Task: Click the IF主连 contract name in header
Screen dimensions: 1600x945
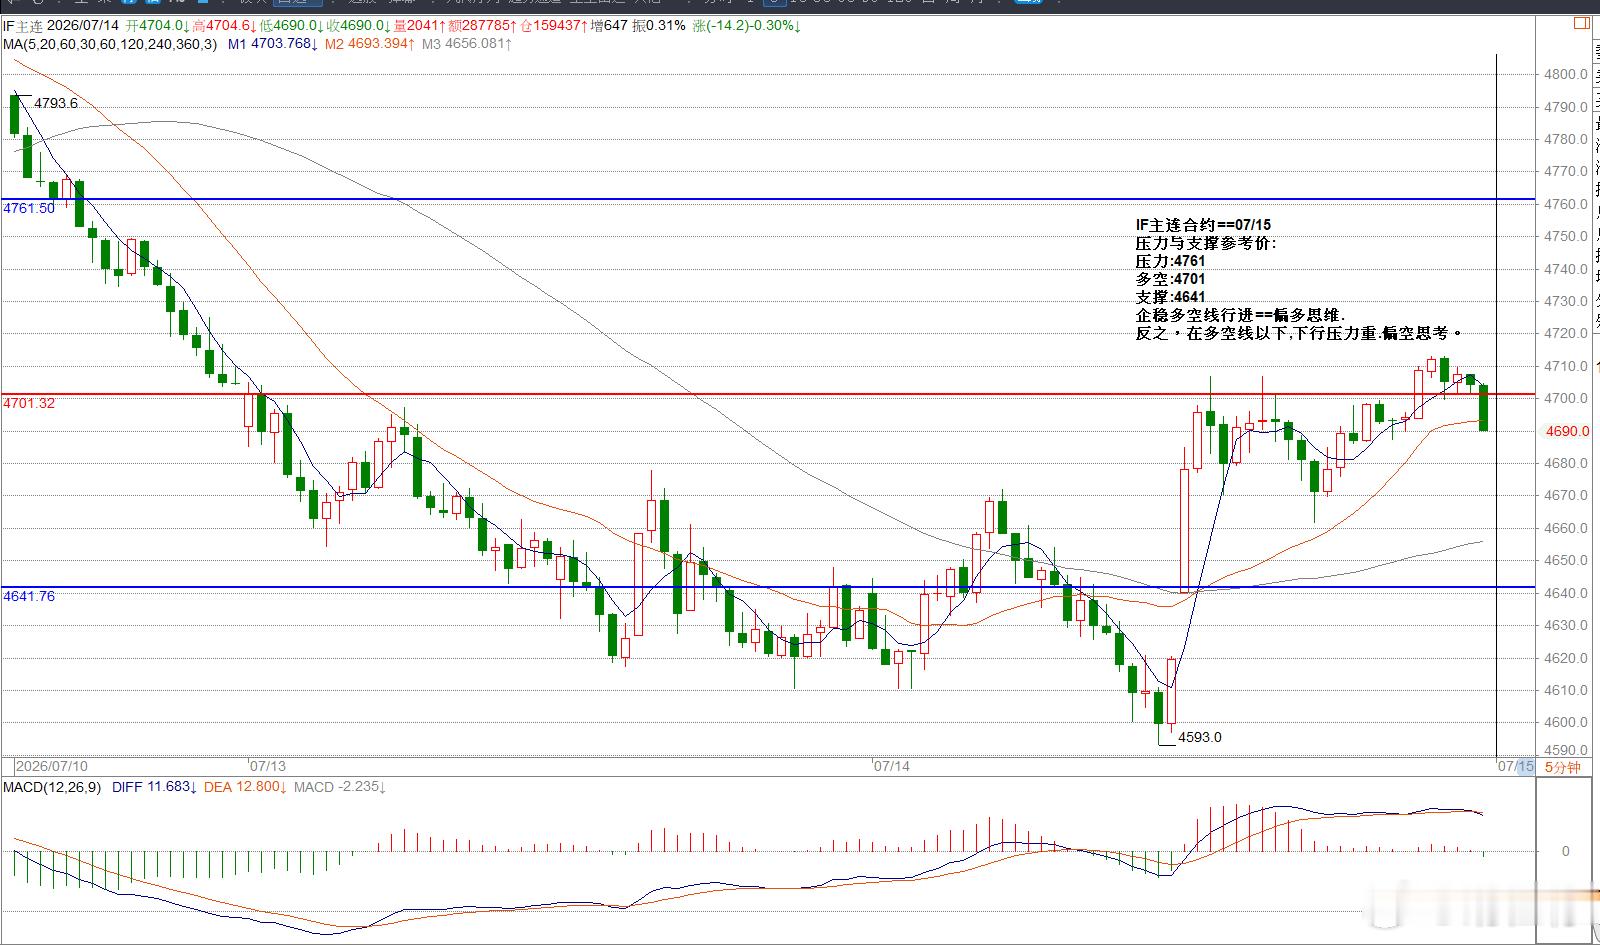Action: click(23, 25)
